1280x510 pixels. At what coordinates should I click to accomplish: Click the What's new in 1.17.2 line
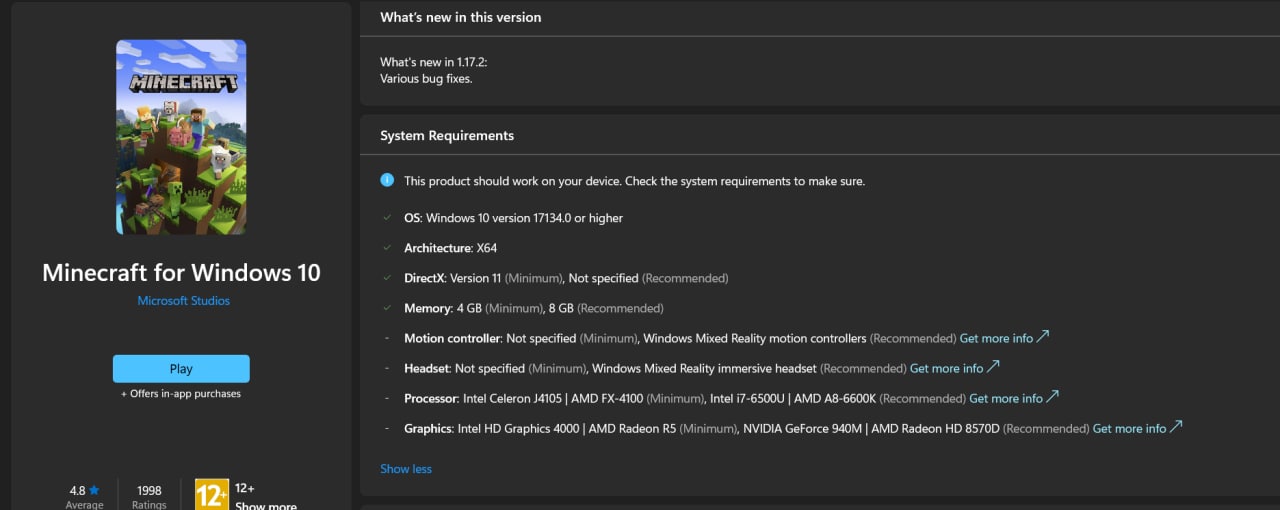pyautogui.click(x=434, y=62)
